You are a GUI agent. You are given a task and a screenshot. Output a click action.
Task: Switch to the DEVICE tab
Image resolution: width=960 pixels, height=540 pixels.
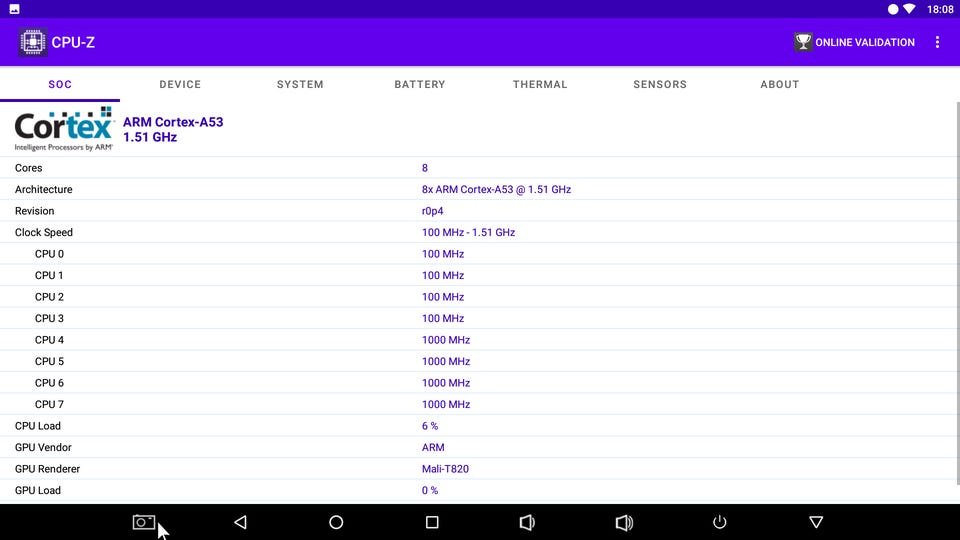pyautogui.click(x=180, y=84)
